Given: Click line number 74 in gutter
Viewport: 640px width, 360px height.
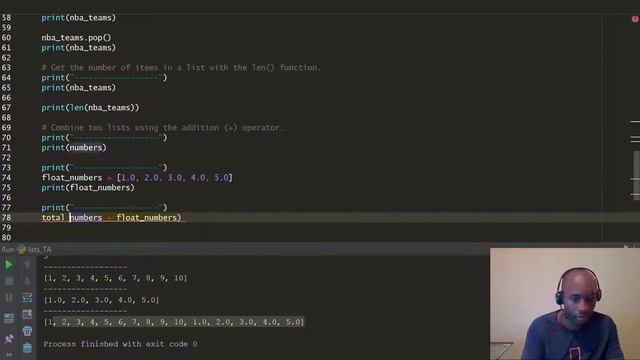Looking at the screenshot, I should pyautogui.click(x=6, y=178).
